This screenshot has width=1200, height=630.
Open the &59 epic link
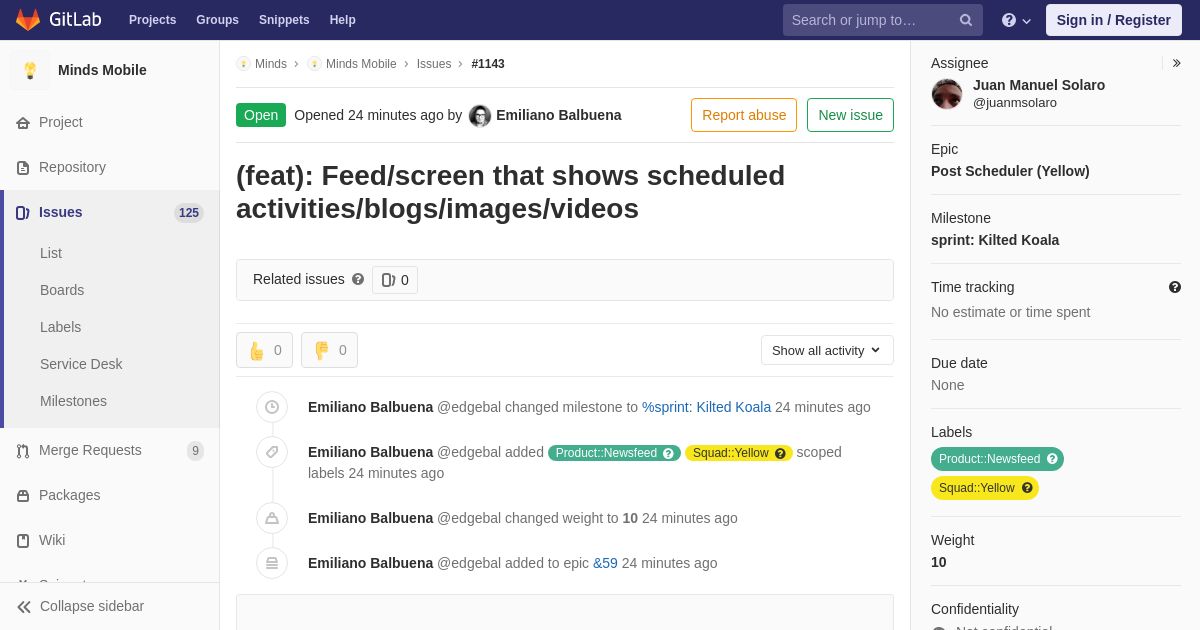[605, 563]
